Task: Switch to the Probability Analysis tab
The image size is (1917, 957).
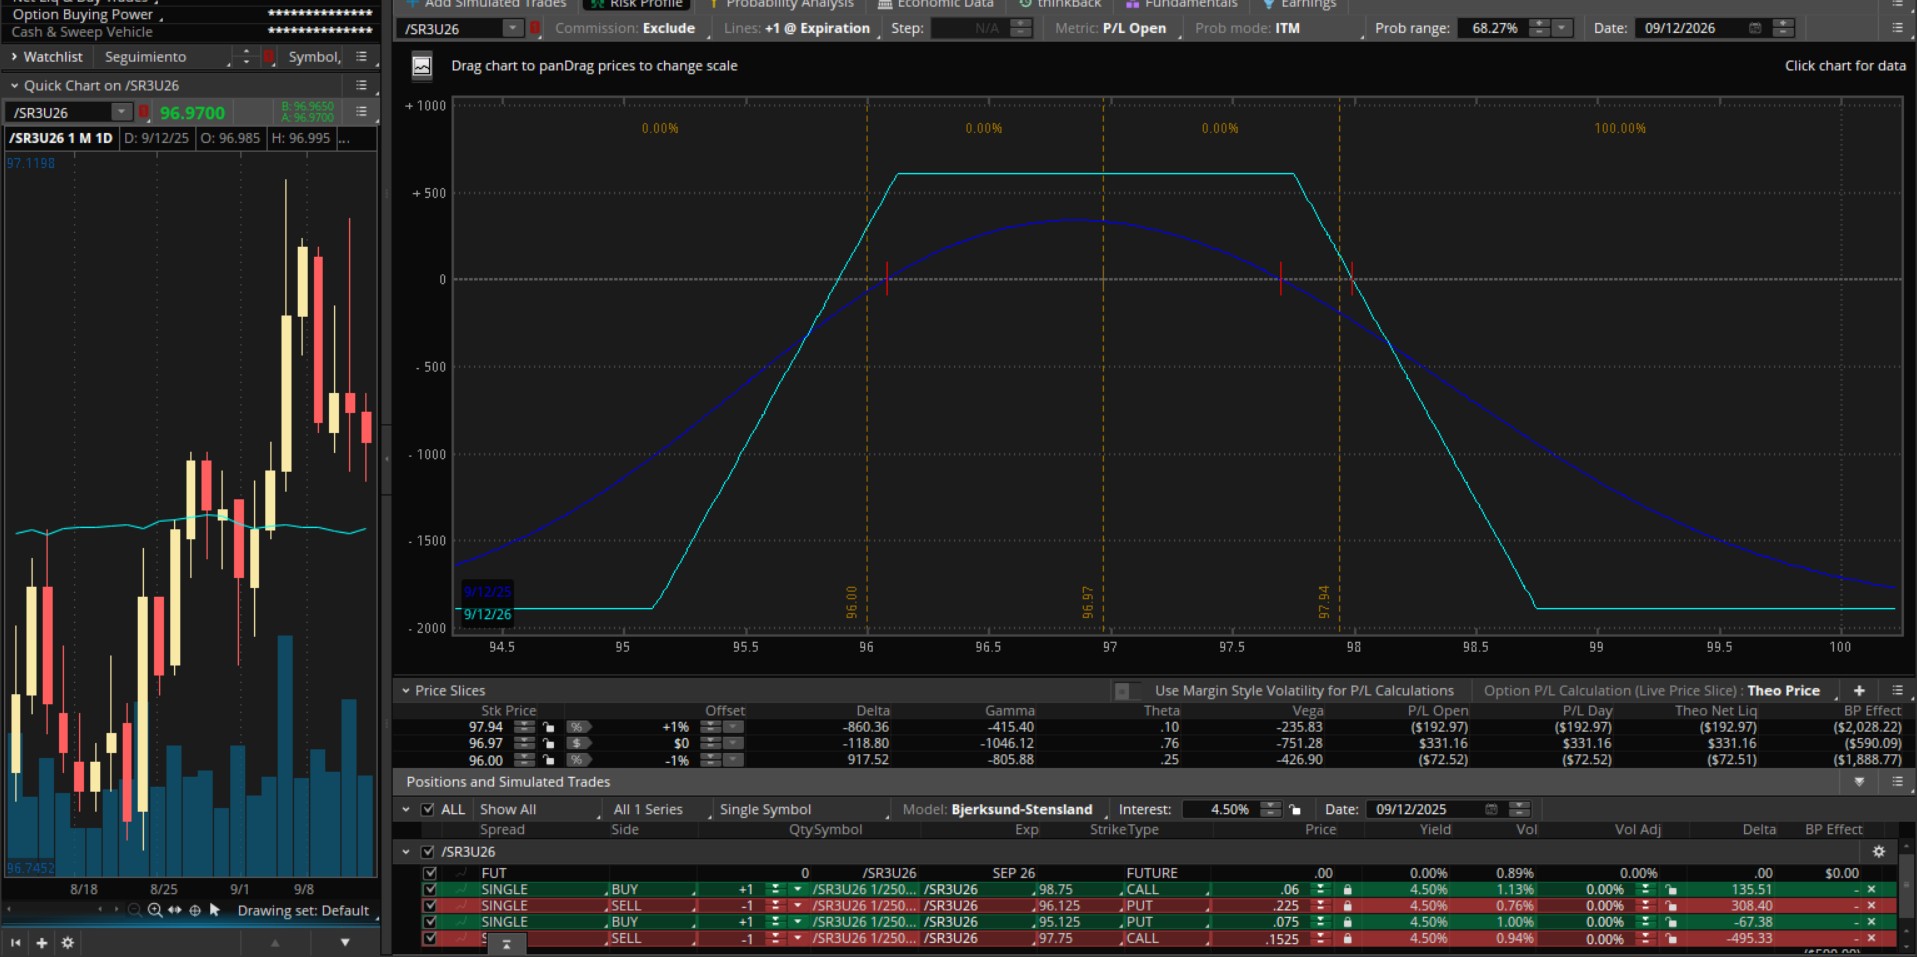Action: click(789, 4)
